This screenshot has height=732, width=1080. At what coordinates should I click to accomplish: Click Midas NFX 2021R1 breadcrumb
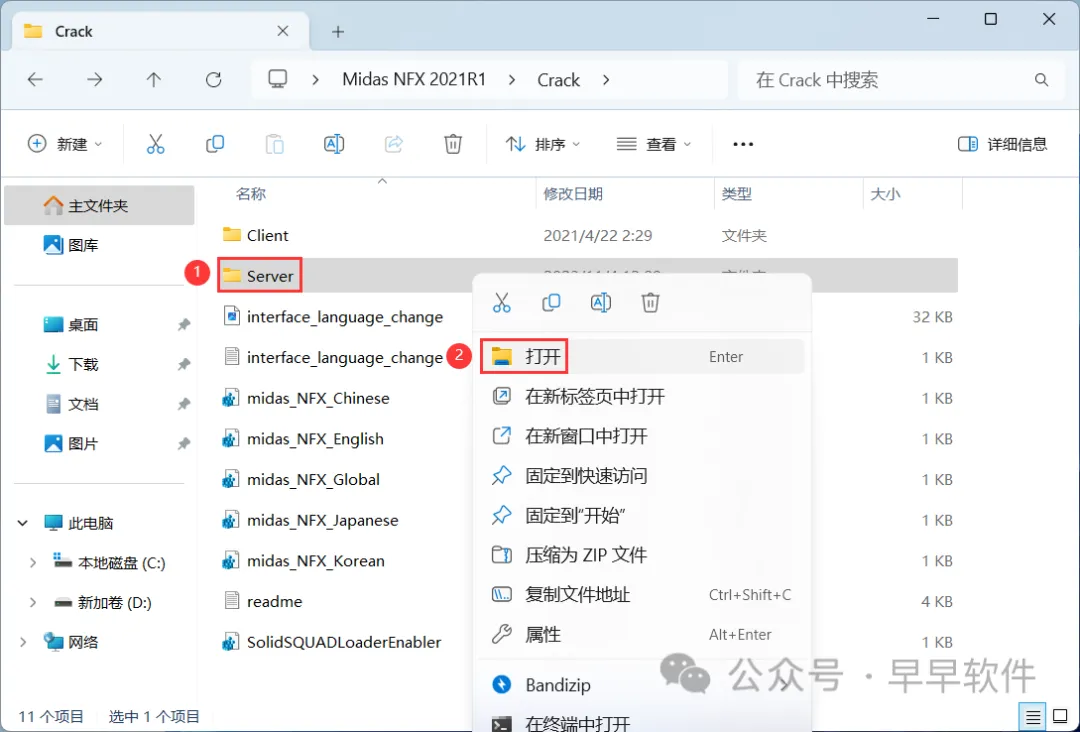click(414, 80)
